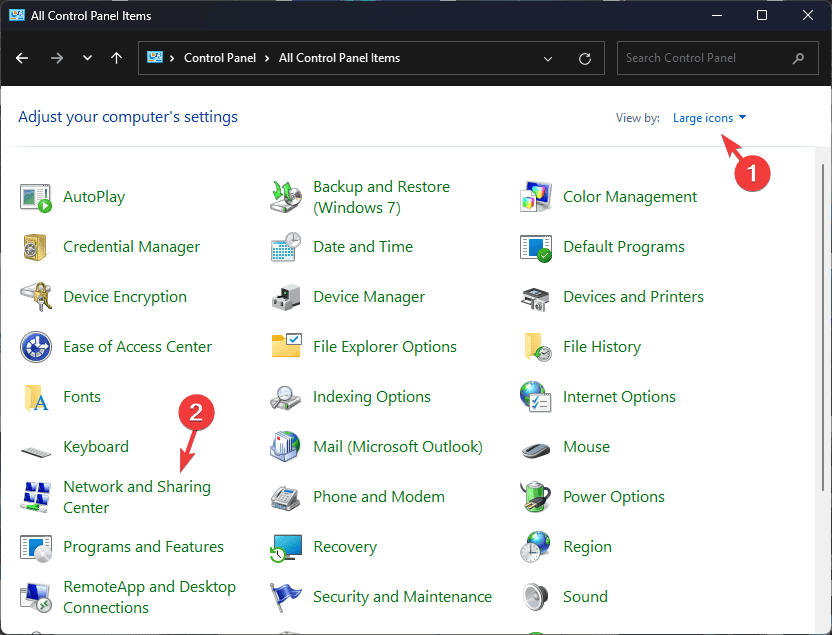Open Internet Options globe icon
This screenshot has height=635, width=832.
(536, 397)
